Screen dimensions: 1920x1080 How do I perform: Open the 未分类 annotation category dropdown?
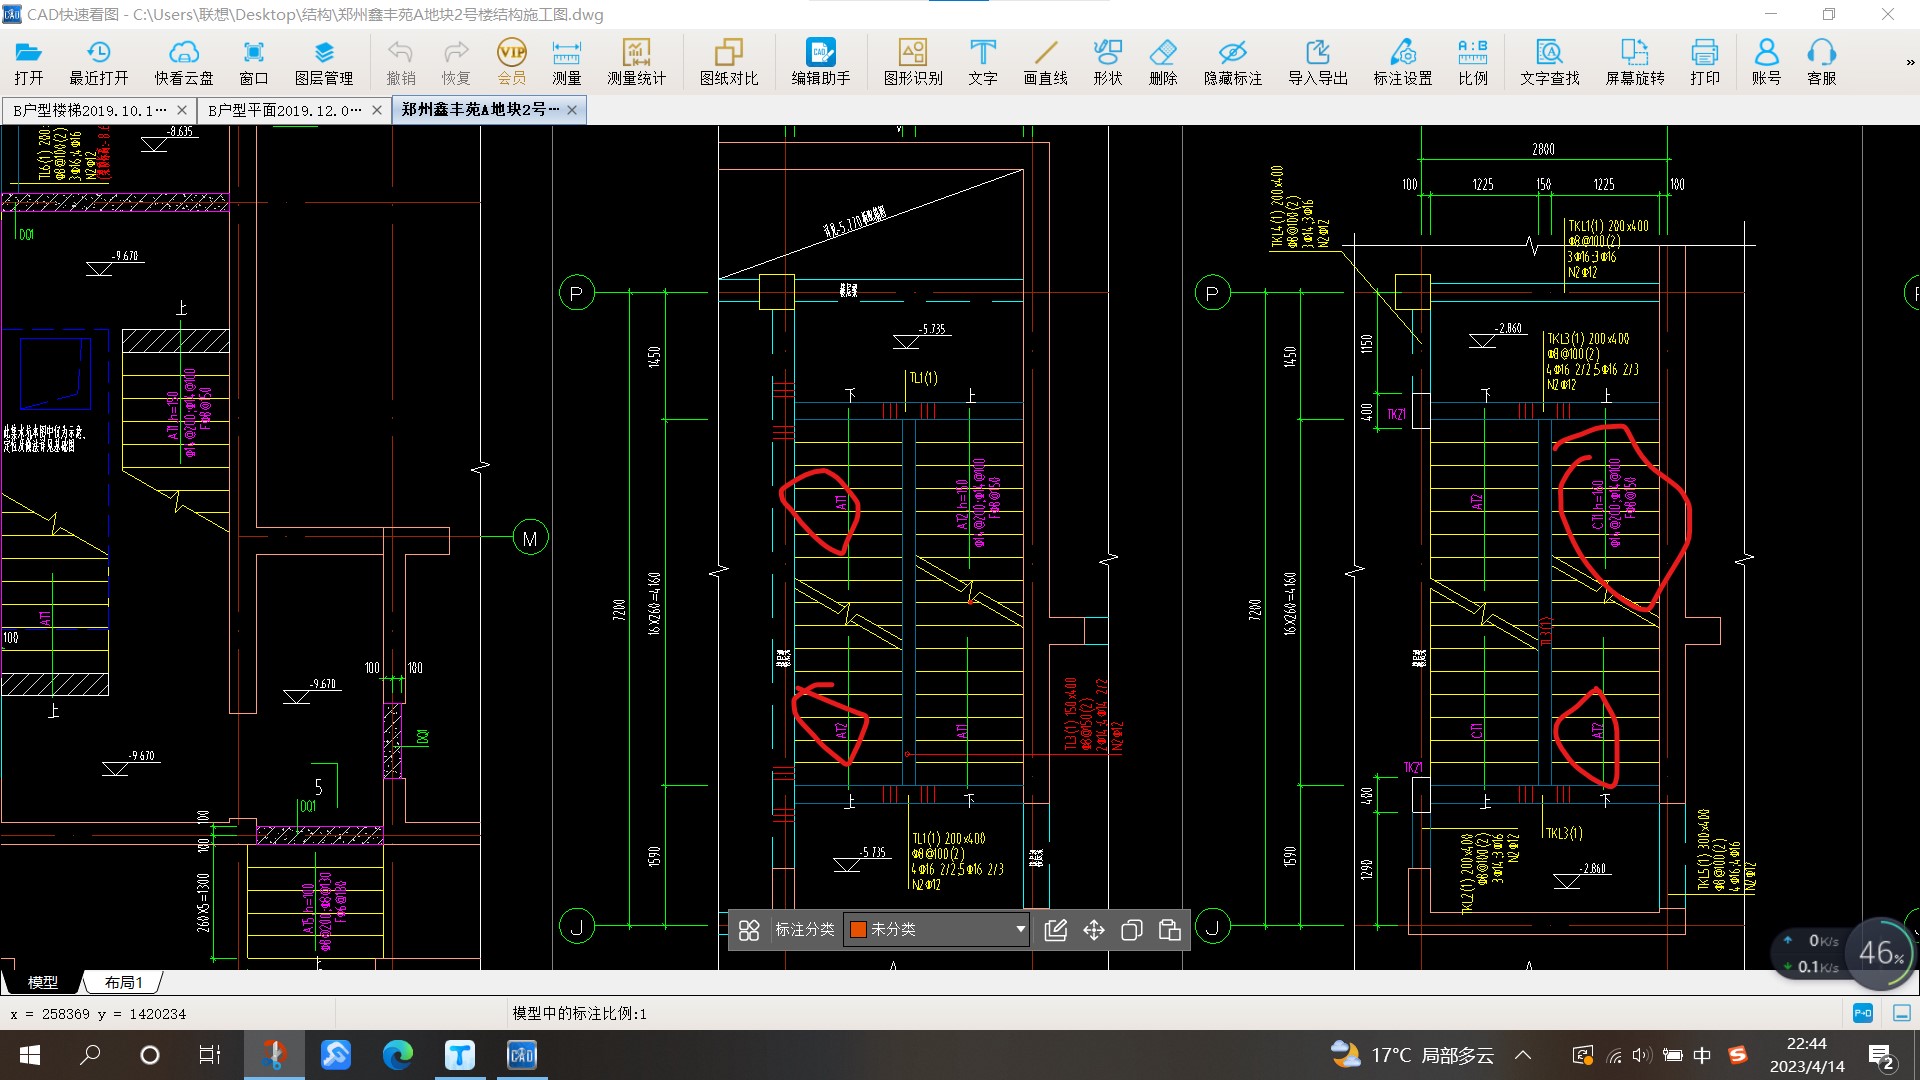point(936,929)
